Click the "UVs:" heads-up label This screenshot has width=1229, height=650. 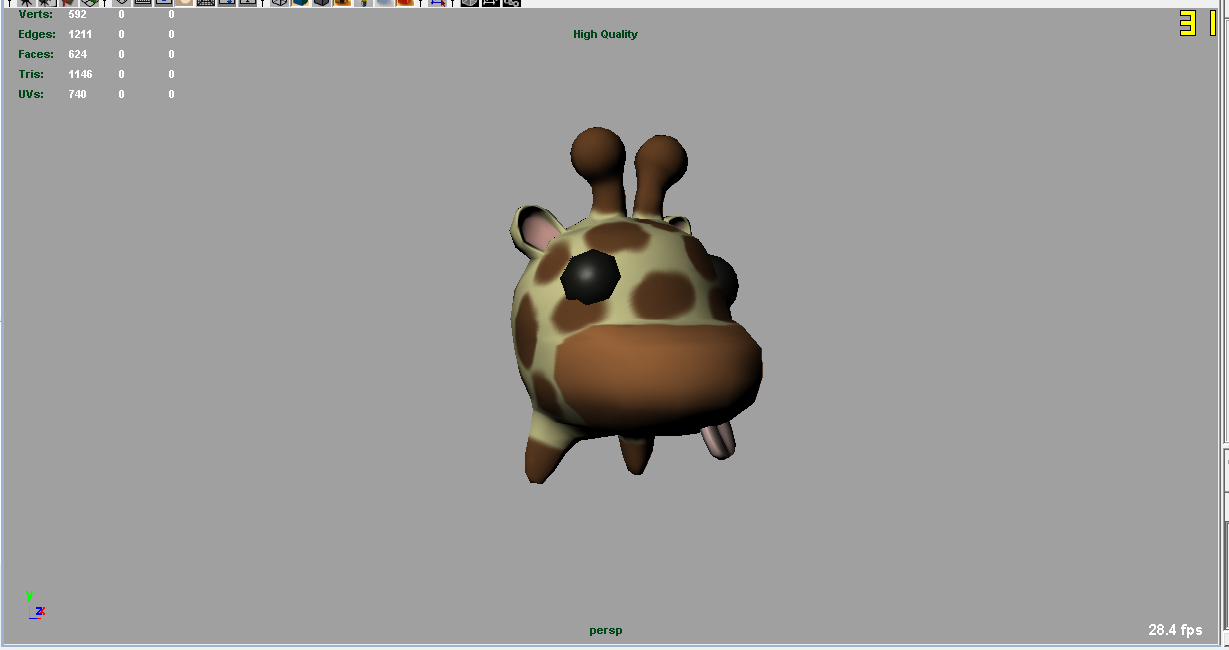click(31, 94)
